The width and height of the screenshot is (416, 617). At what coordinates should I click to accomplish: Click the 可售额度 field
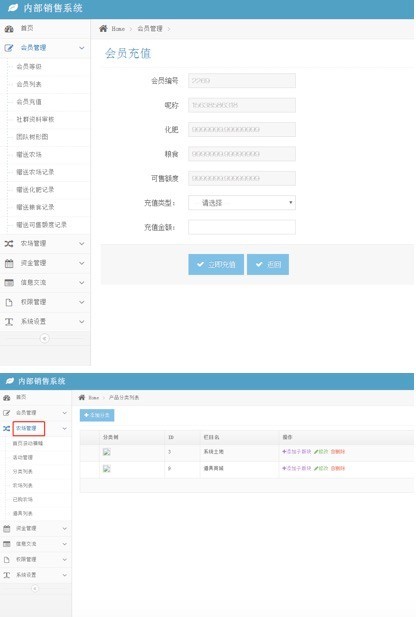[x=242, y=178]
